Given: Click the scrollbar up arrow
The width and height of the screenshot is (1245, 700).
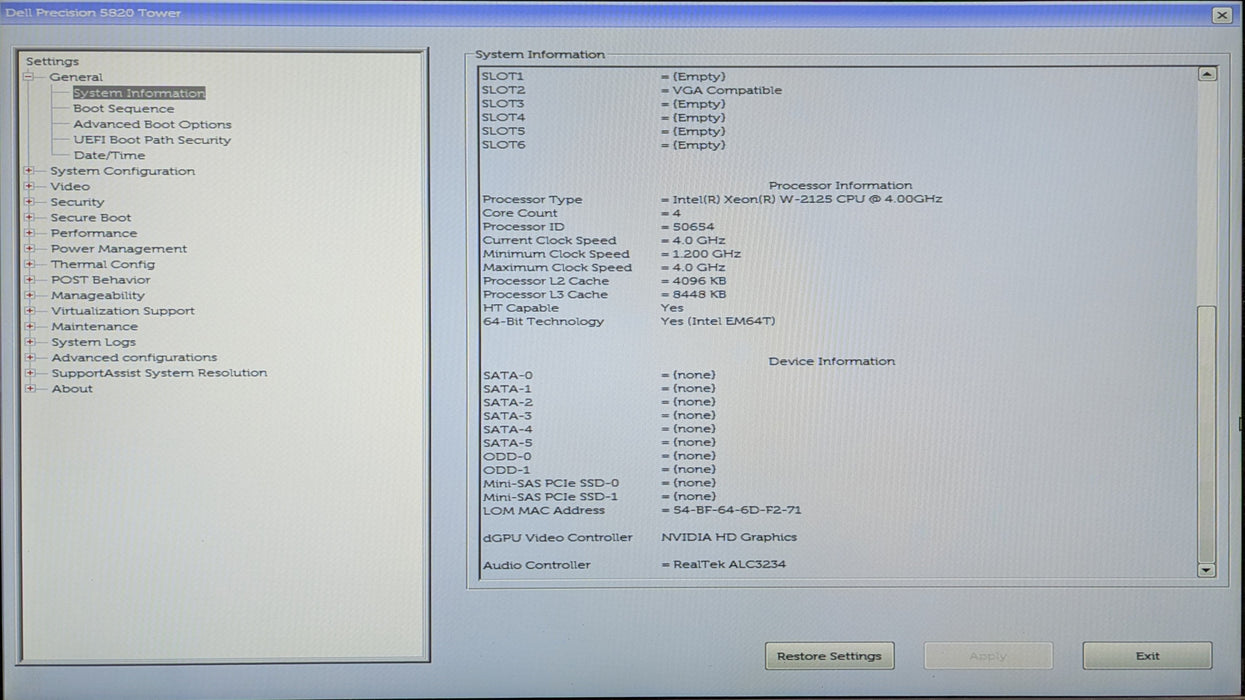Looking at the screenshot, I should (x=1207, y=74).
